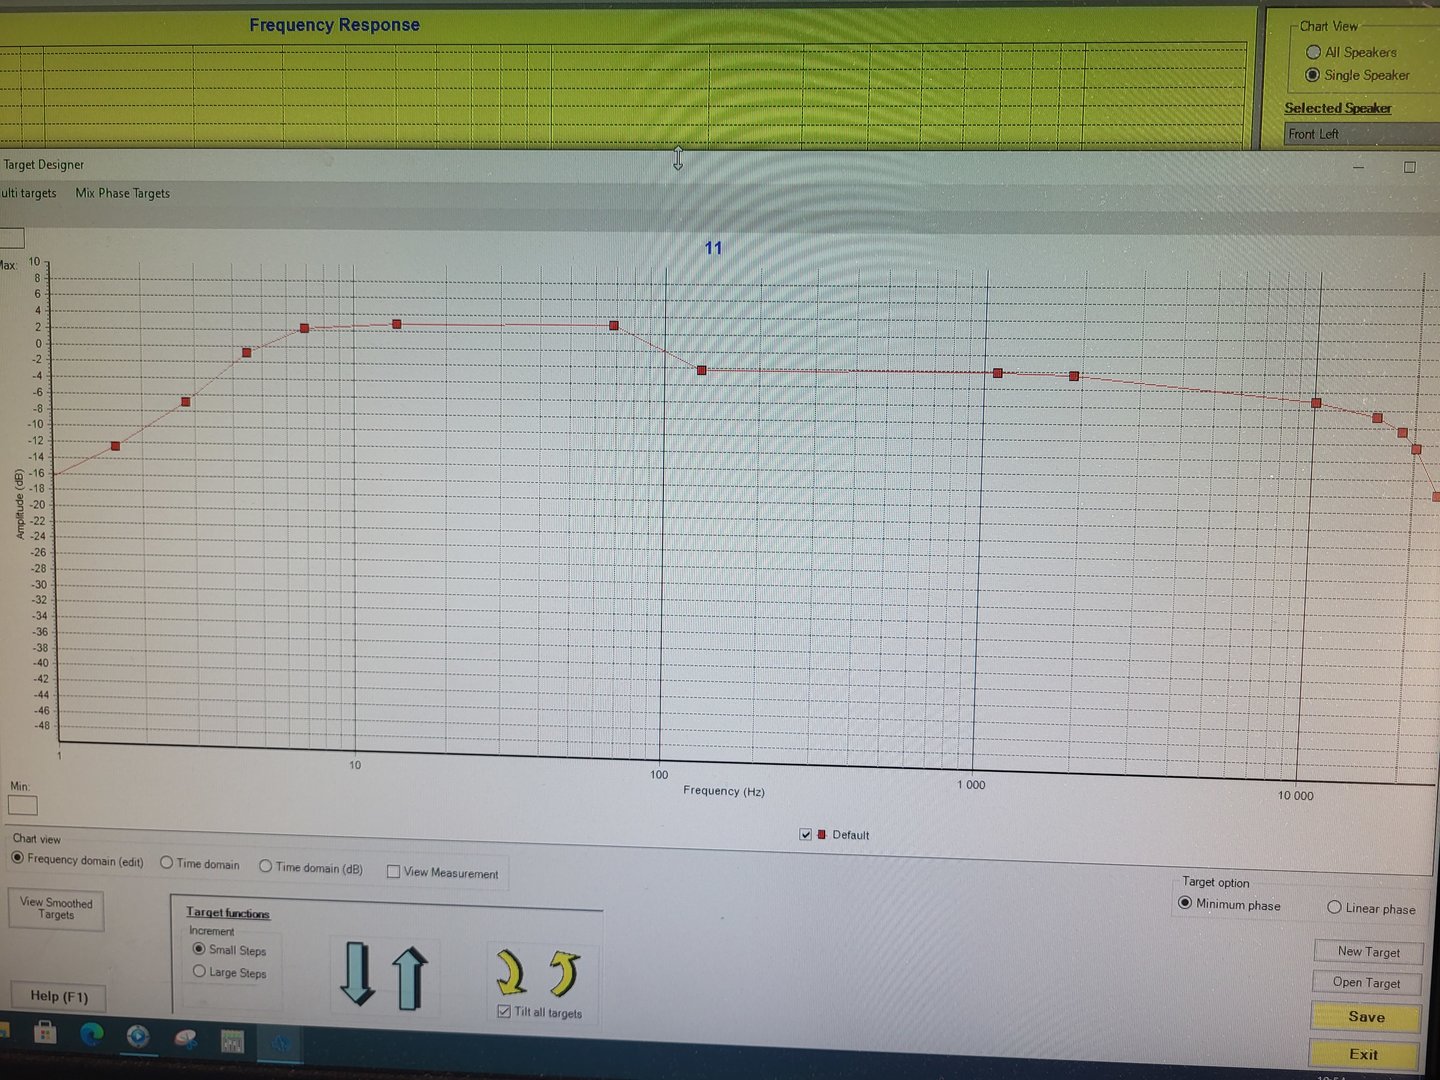Image resolution: width=1440 pixels, height=1080 pixels.
Task: Switch chart view to Time domain (dB)
Action: tap(265, 866)
